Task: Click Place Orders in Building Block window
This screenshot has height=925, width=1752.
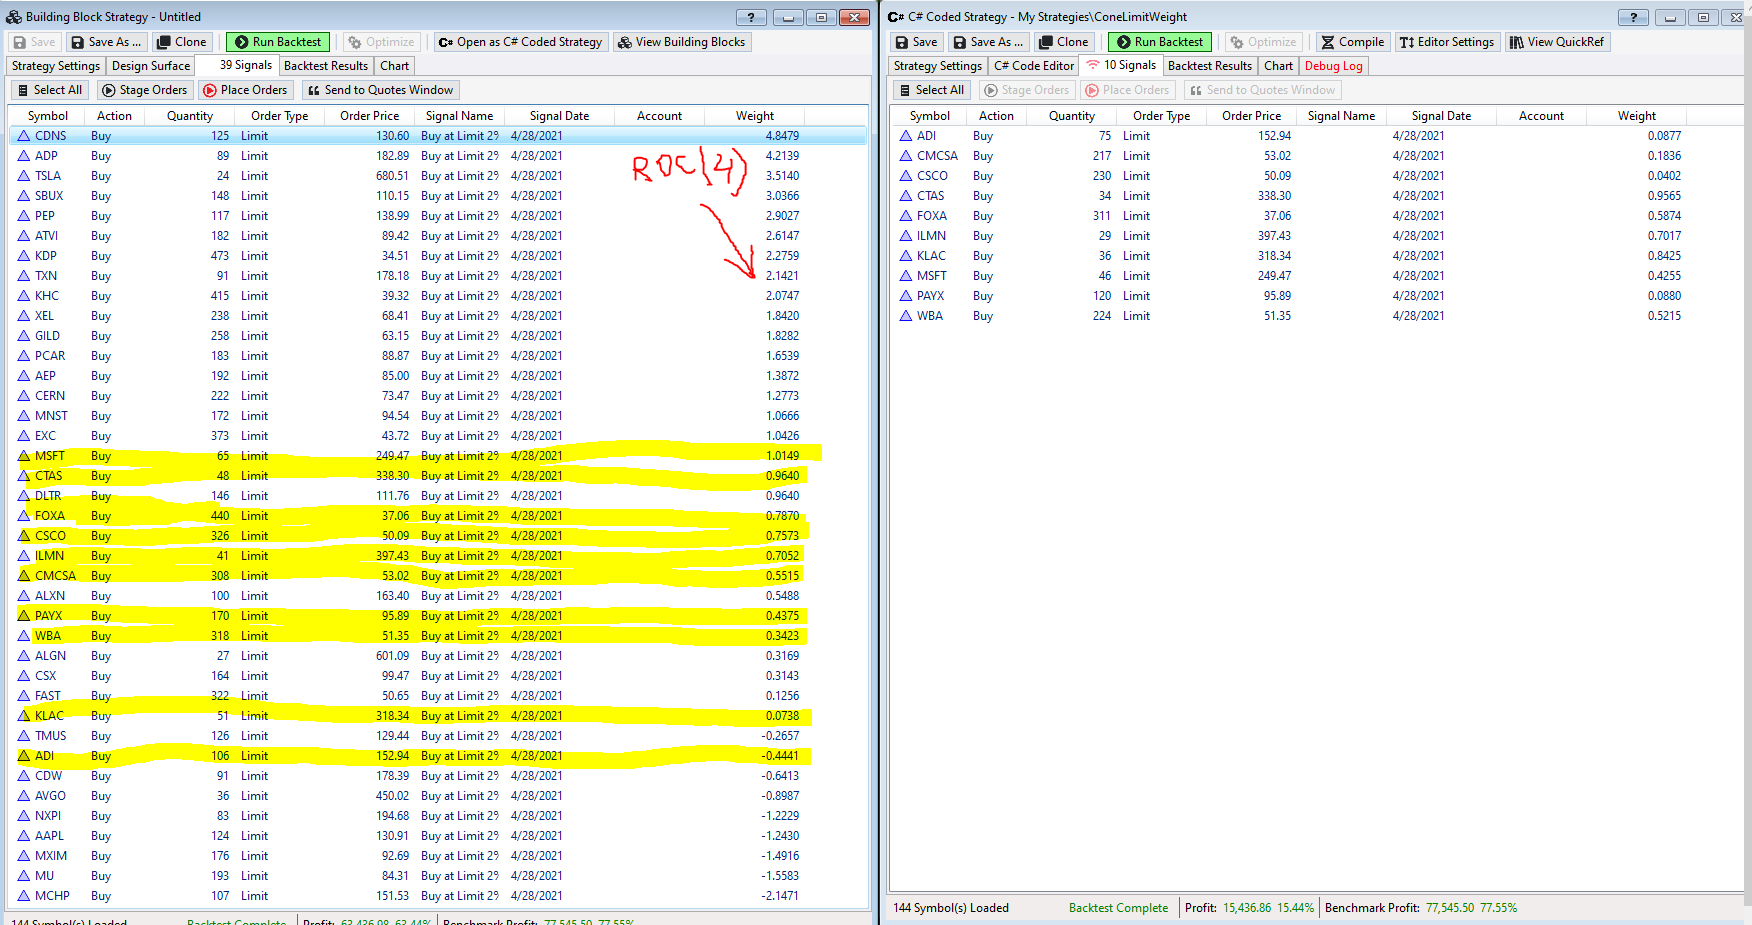Action: [x=245, y=90]
